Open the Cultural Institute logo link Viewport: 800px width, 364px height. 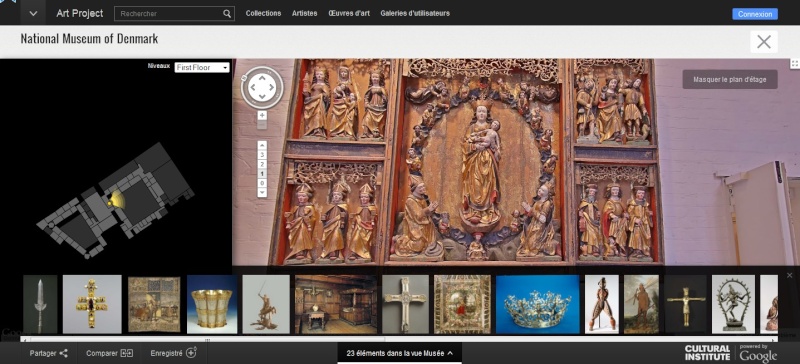[707, 353]
